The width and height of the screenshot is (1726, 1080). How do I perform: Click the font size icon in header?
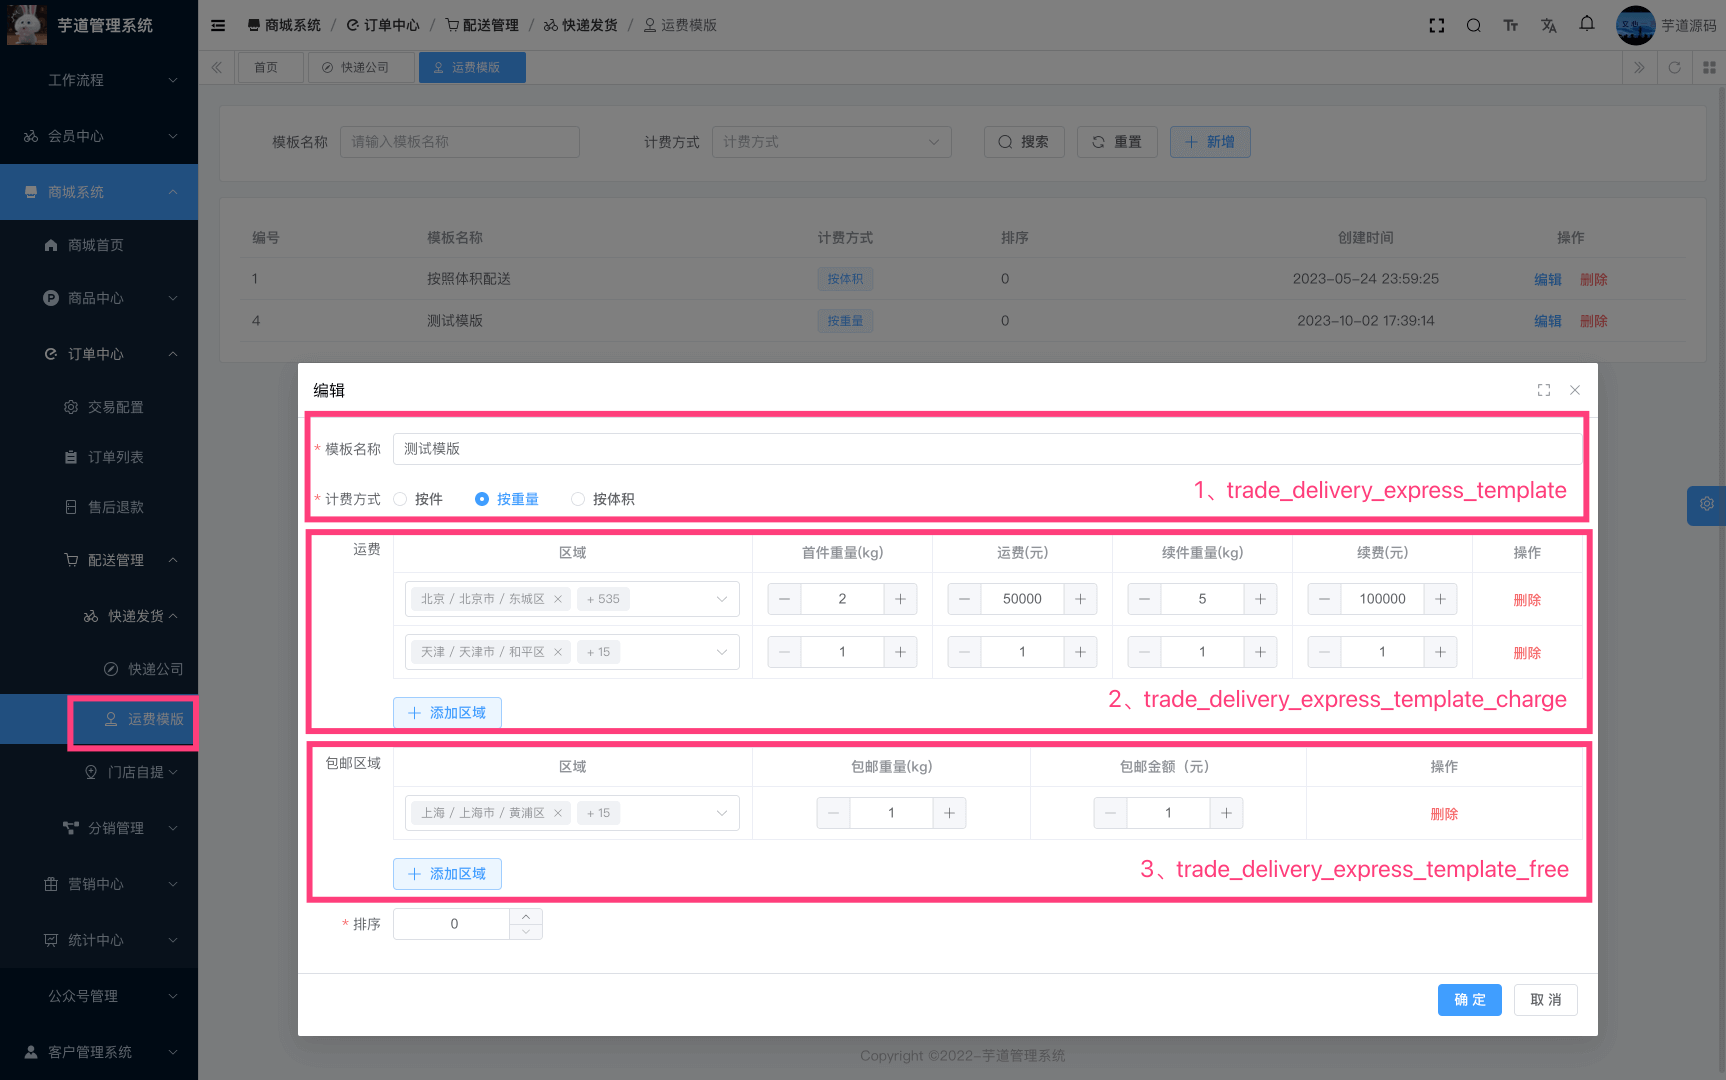(x=1510, y=25)
